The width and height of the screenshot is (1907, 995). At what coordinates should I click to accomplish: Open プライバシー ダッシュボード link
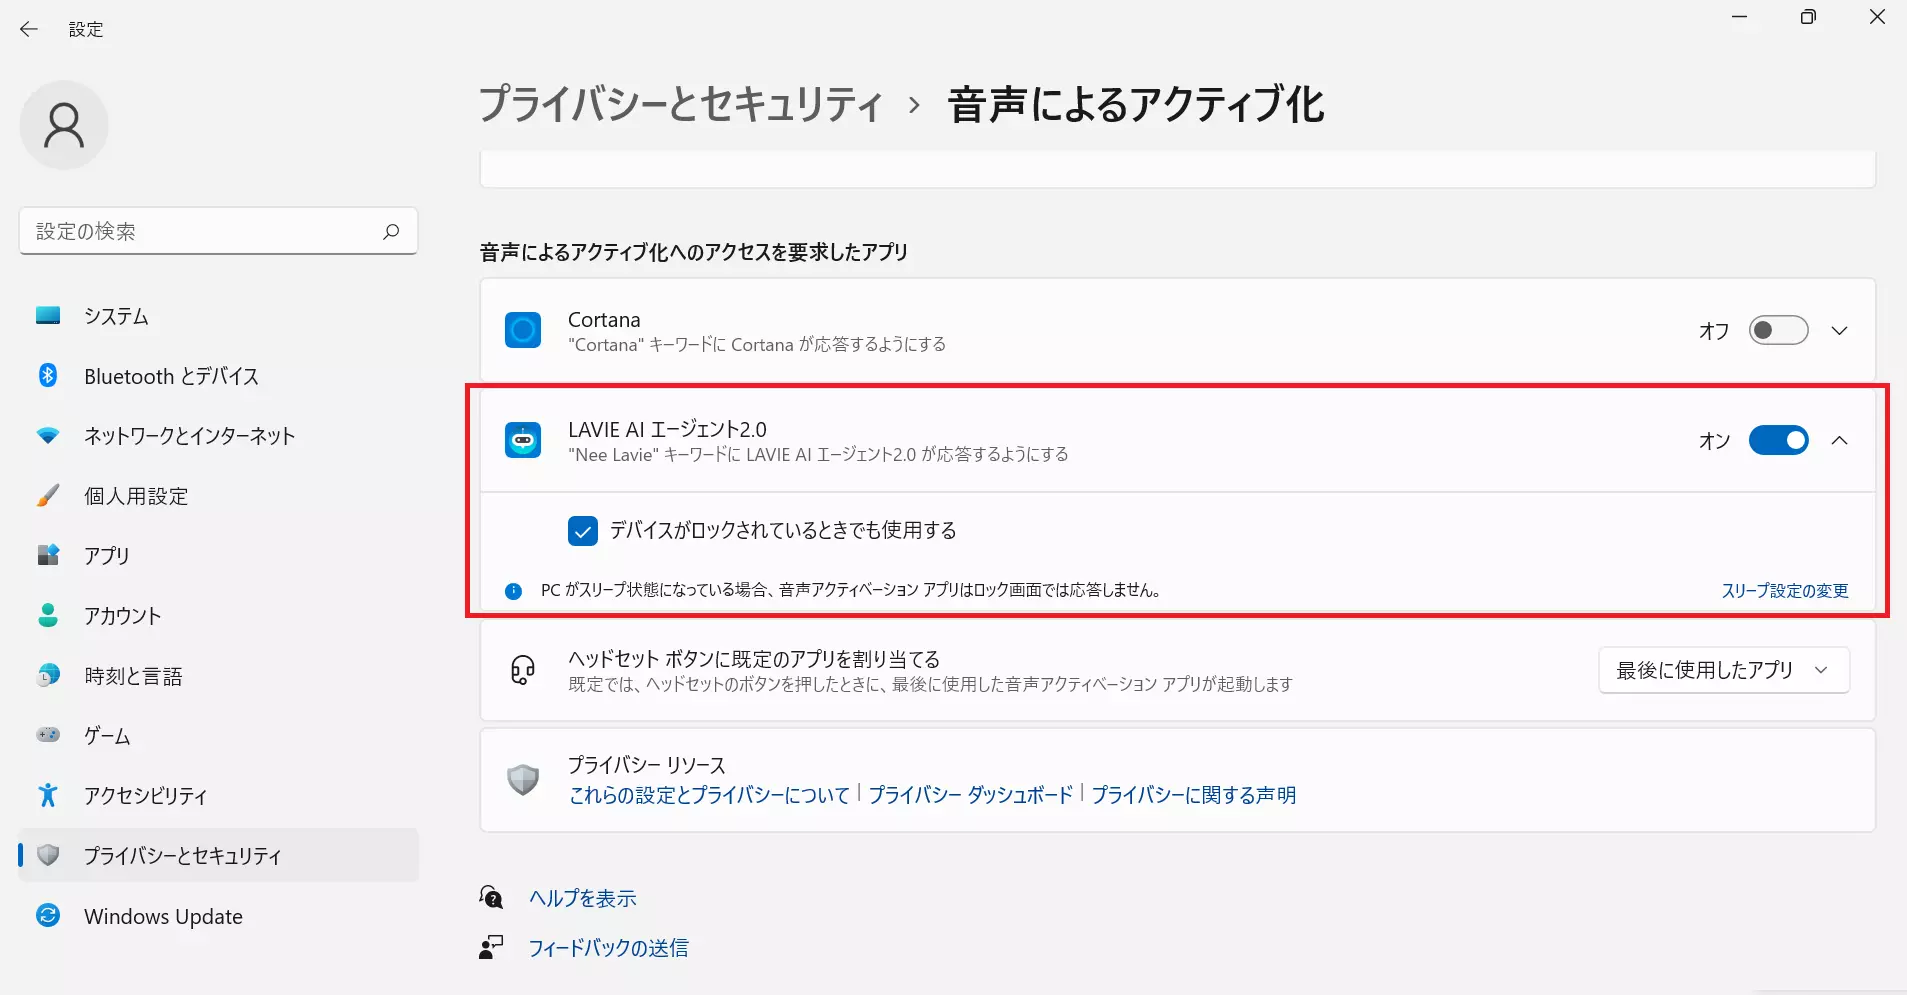coord(970,795)
